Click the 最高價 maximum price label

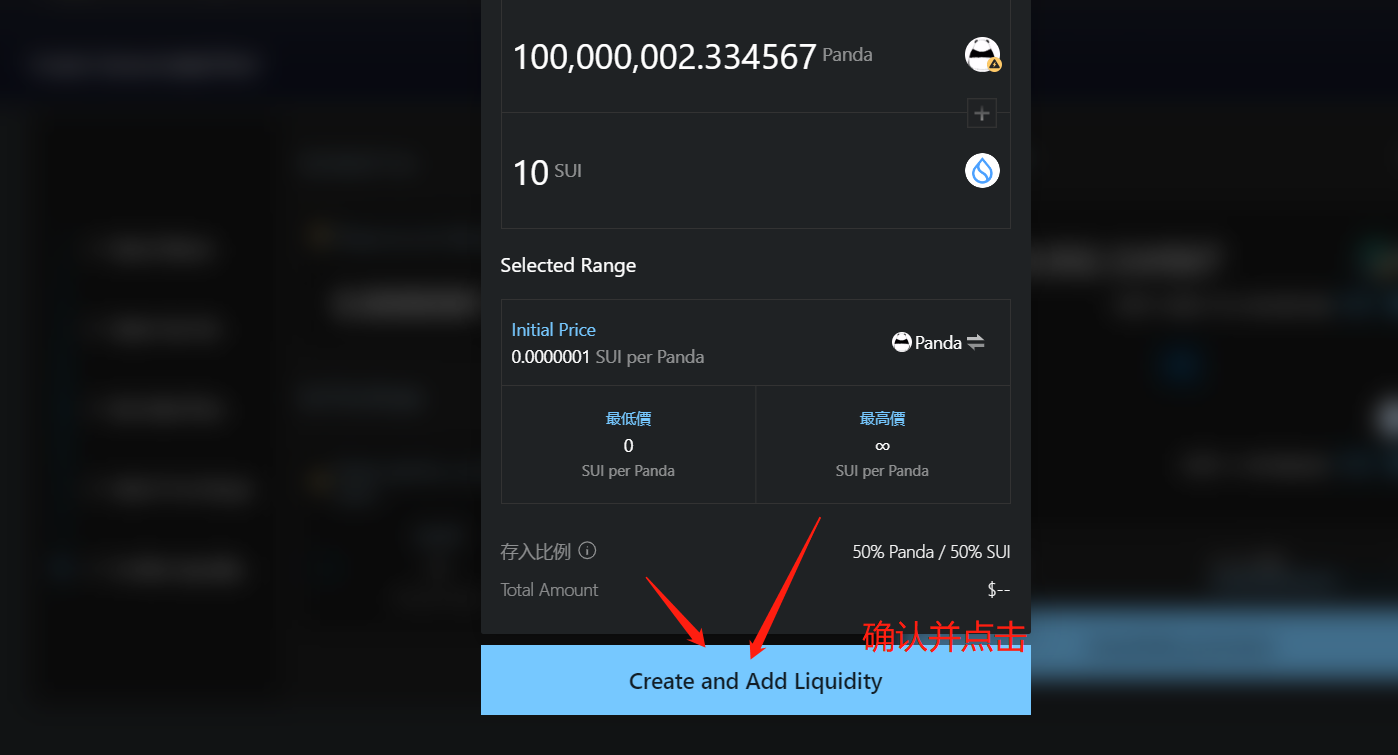point(882,419)
